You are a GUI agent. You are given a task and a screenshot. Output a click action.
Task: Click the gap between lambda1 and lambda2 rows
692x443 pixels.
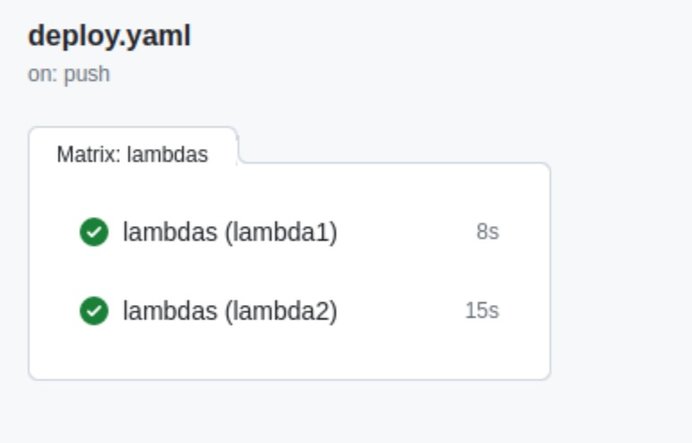[289, 271]
